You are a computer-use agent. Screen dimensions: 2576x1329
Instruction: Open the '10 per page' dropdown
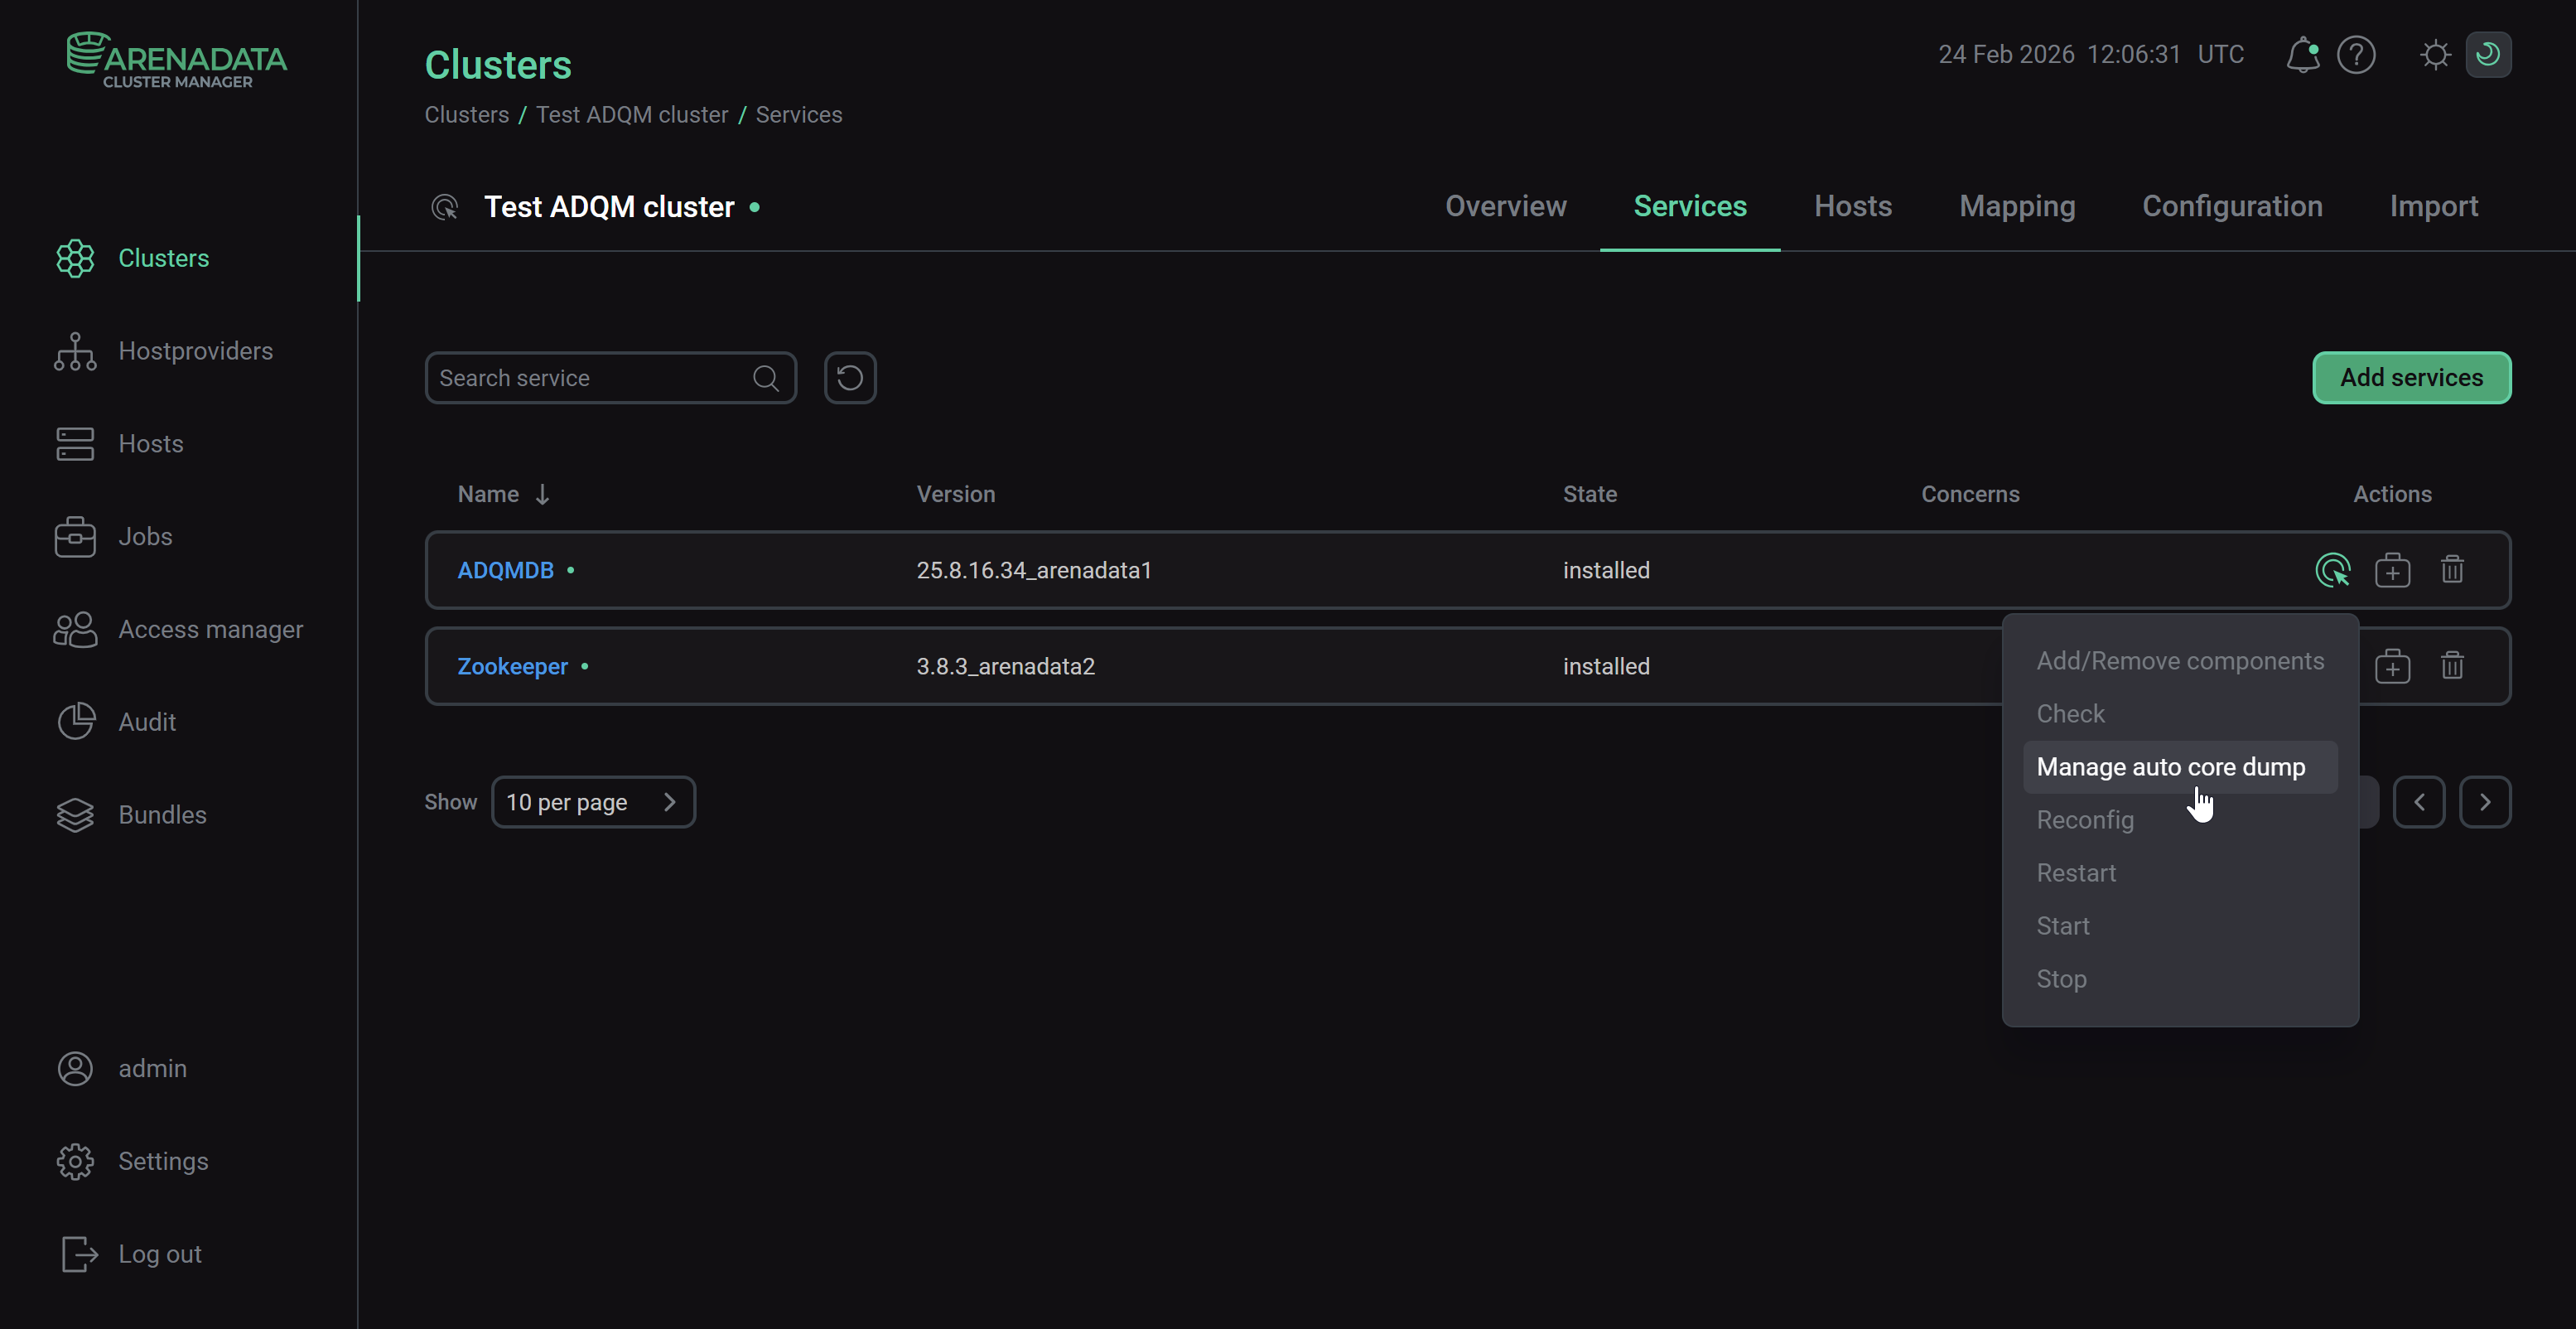(593, 801)
